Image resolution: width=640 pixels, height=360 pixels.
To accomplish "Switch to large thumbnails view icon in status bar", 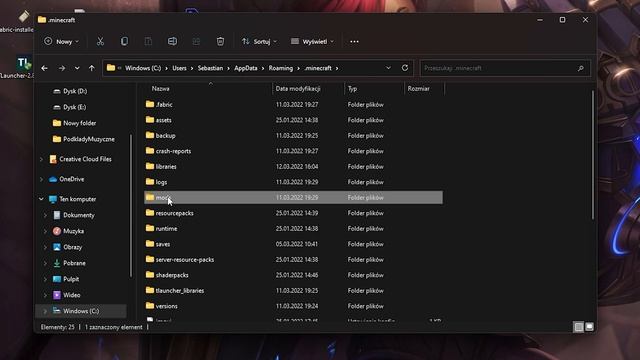I will [x=589, y=327].
